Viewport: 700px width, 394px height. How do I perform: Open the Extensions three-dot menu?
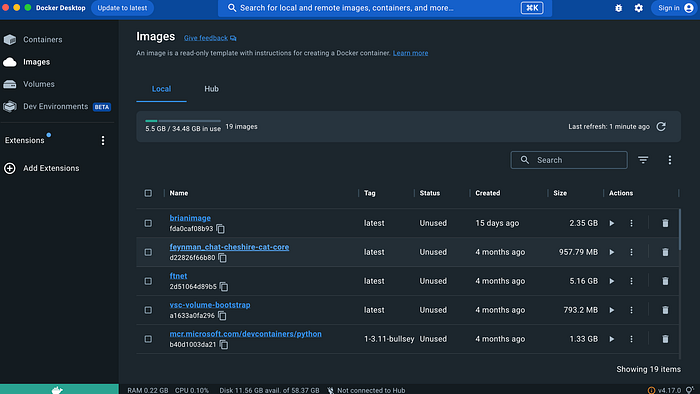point(103,141)
